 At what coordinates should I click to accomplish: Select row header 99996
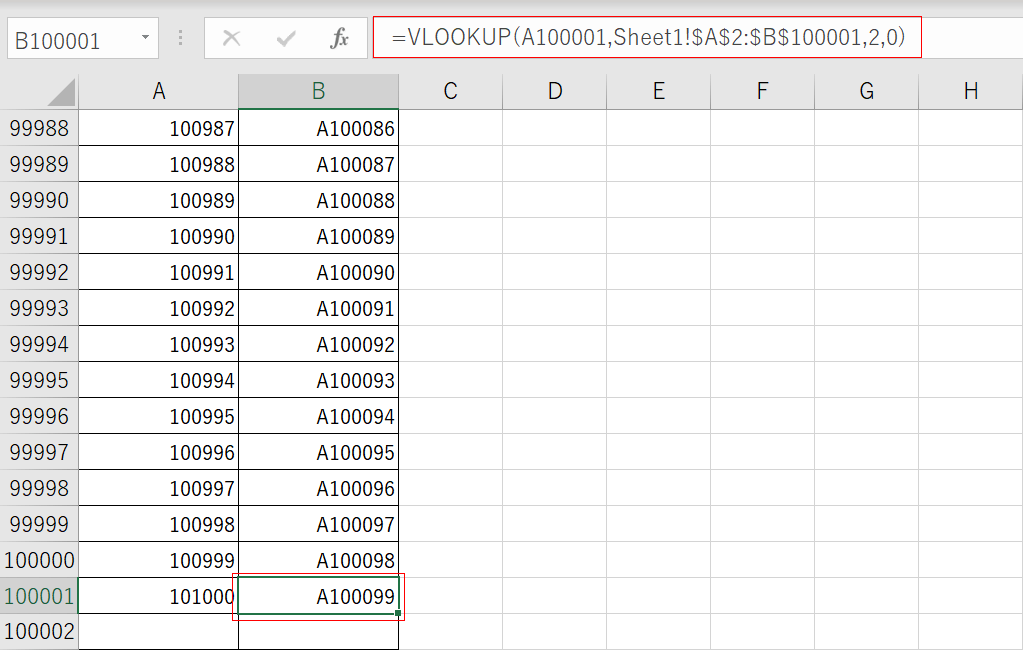pos(39,416)
